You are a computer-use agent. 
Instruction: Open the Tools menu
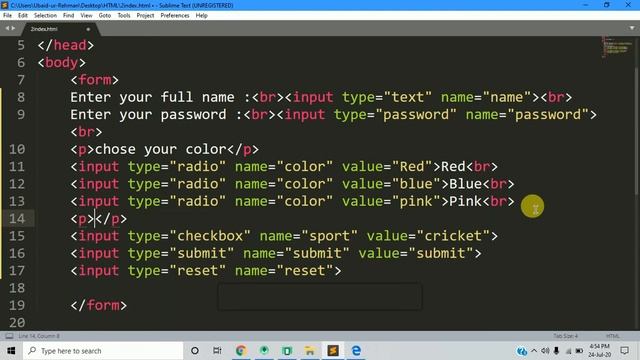click(124, 16)
